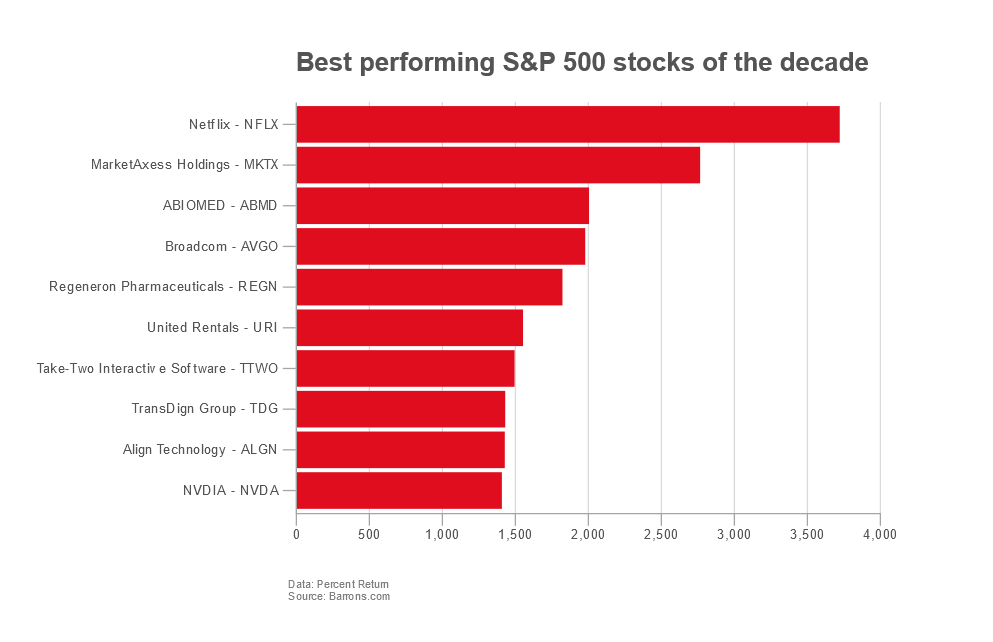
Task: Click the 500 x-axis tick label
Action: 369,535
